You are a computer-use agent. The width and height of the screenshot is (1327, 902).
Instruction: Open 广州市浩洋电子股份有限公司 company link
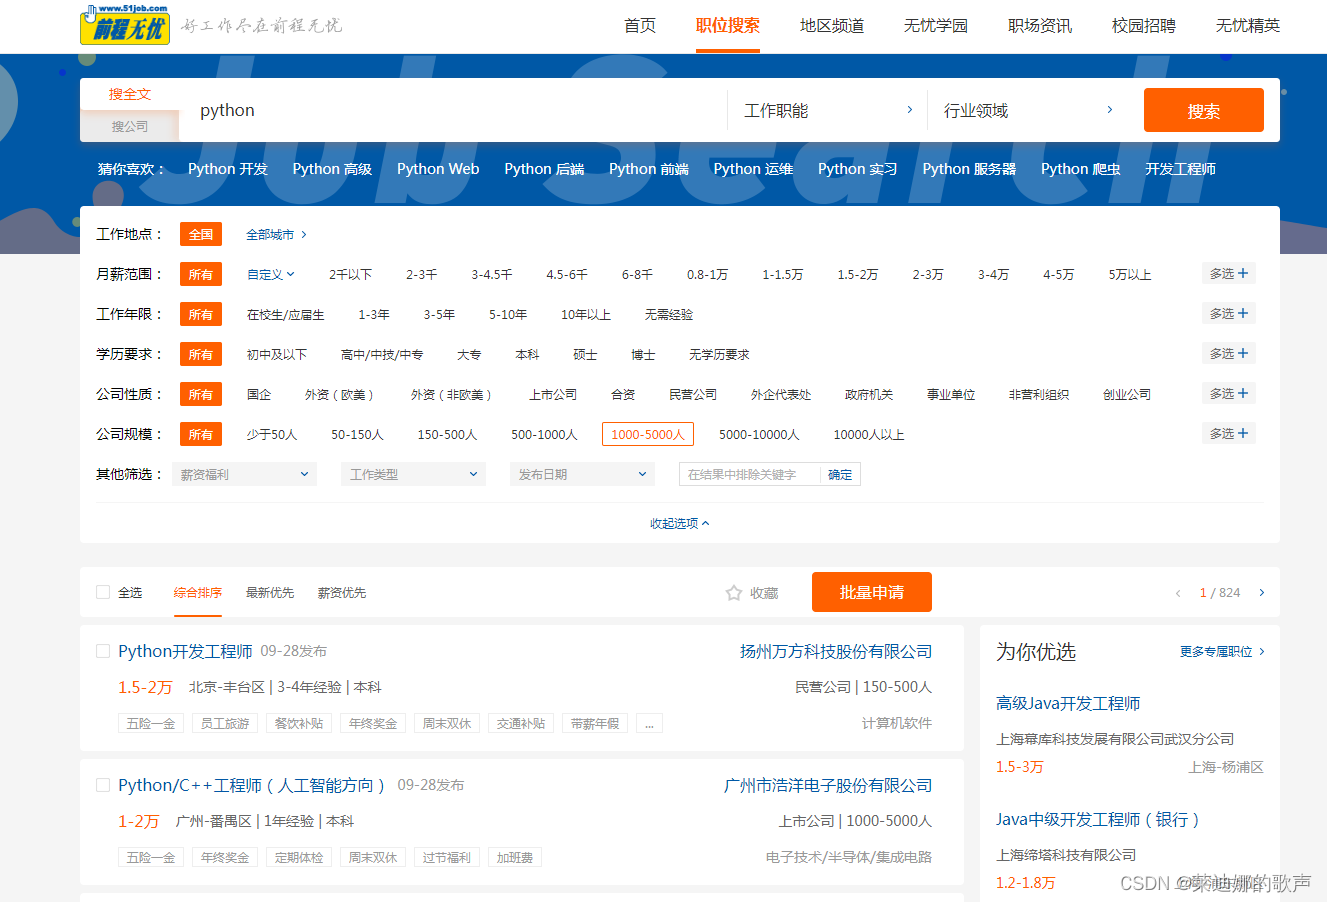pos(828,785)
